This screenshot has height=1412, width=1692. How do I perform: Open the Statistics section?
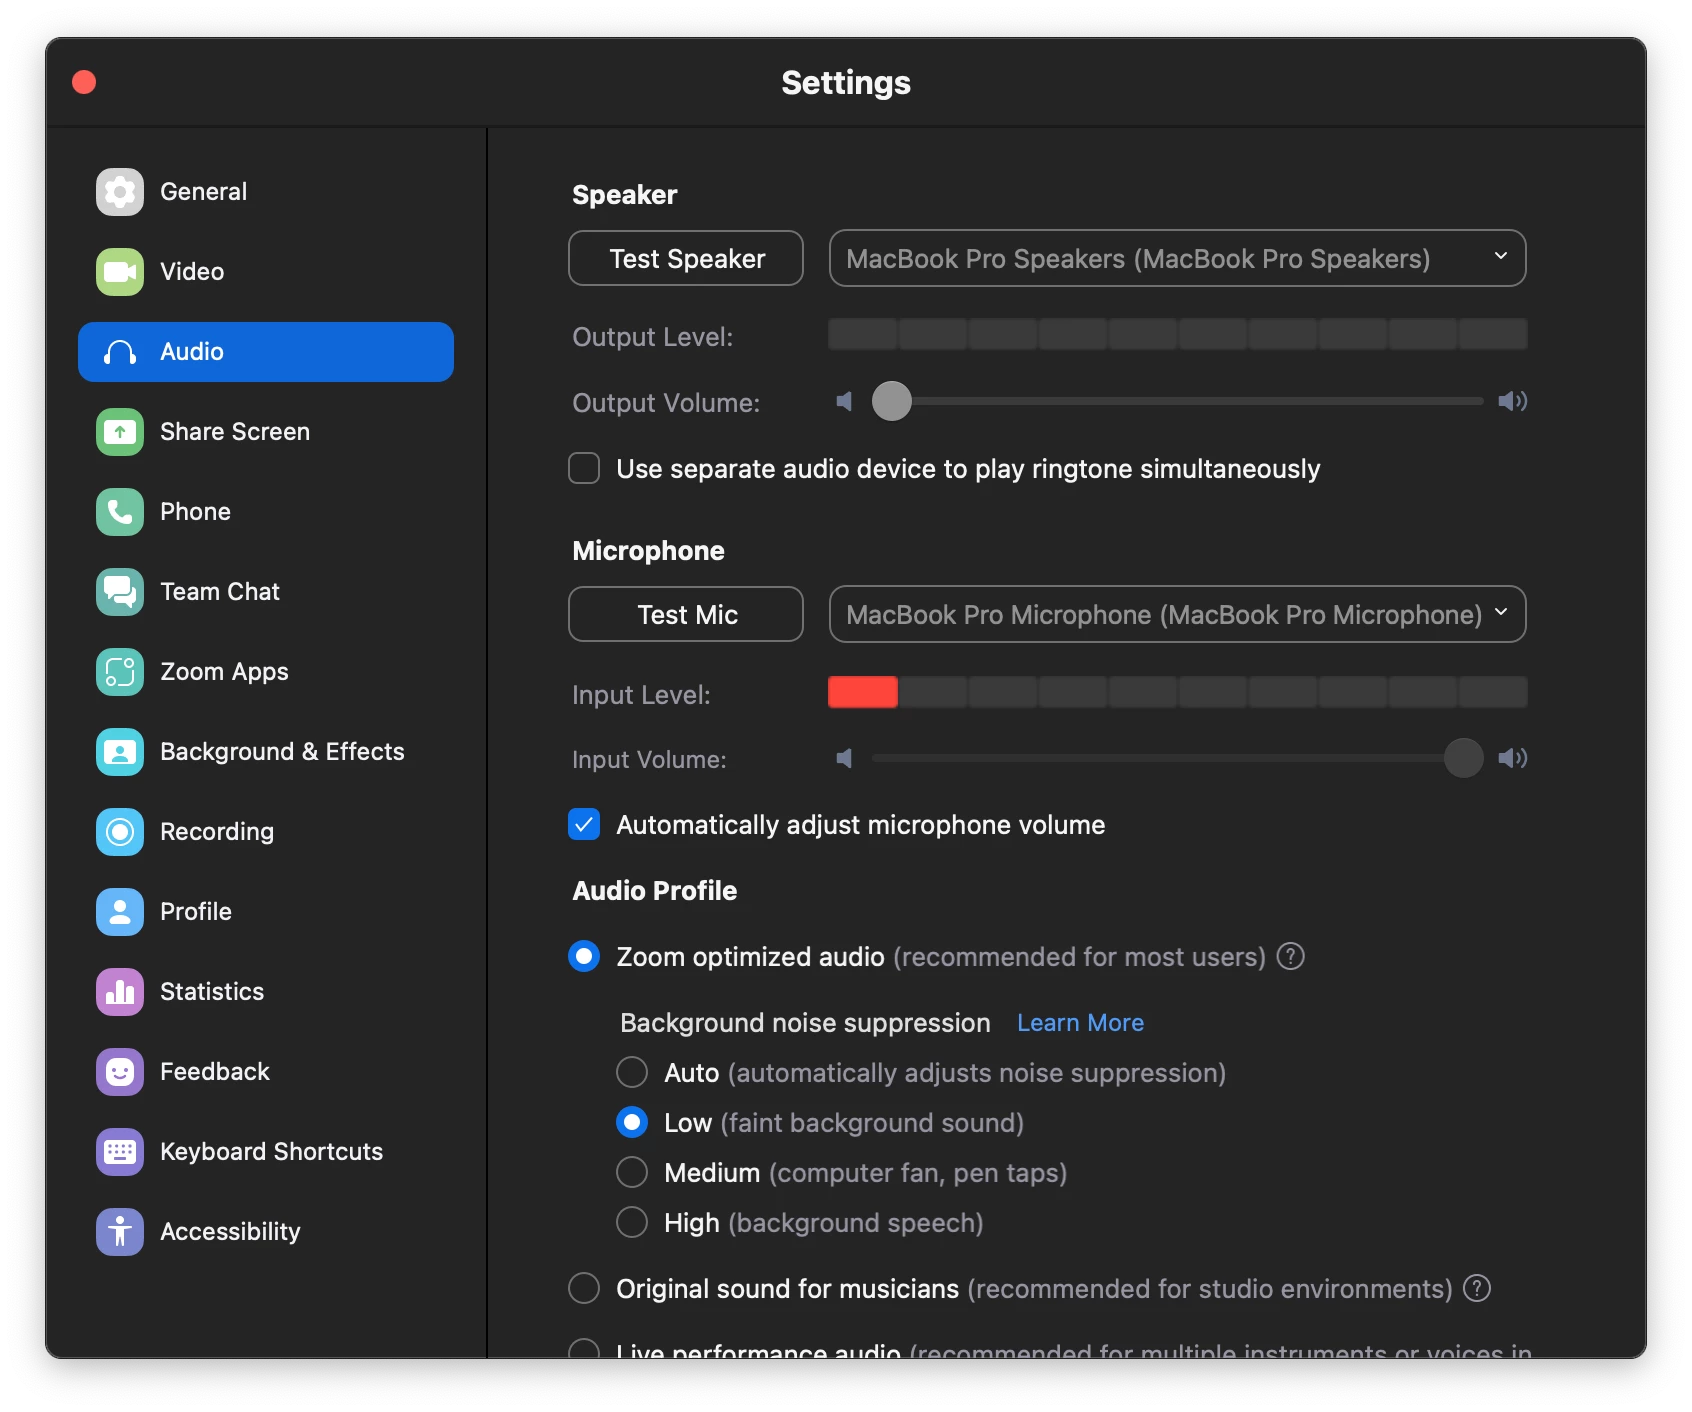(266, 992)
